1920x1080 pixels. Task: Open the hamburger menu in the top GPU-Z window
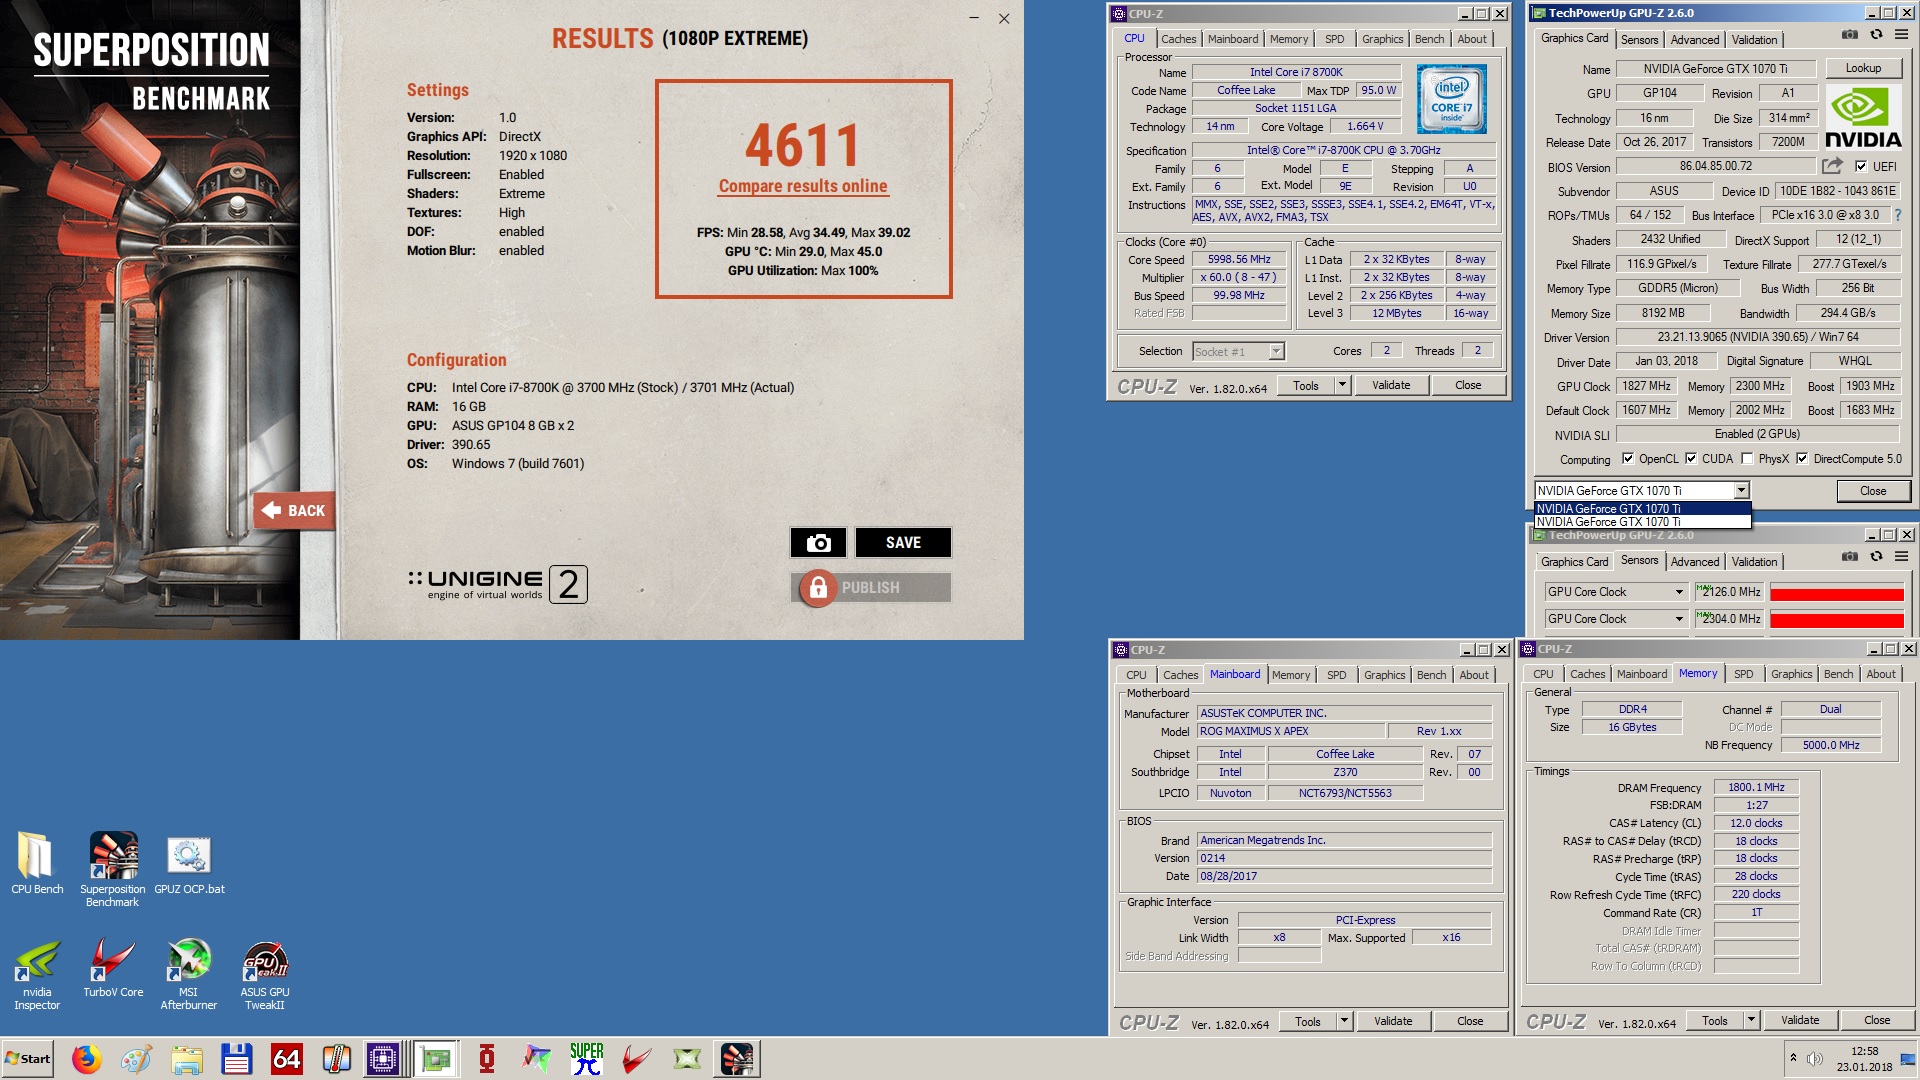tap(1901, 35)
